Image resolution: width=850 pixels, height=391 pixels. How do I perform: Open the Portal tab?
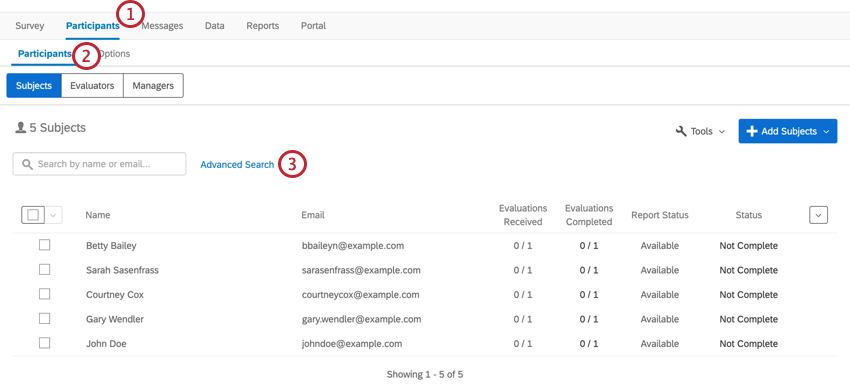(313, 25)
